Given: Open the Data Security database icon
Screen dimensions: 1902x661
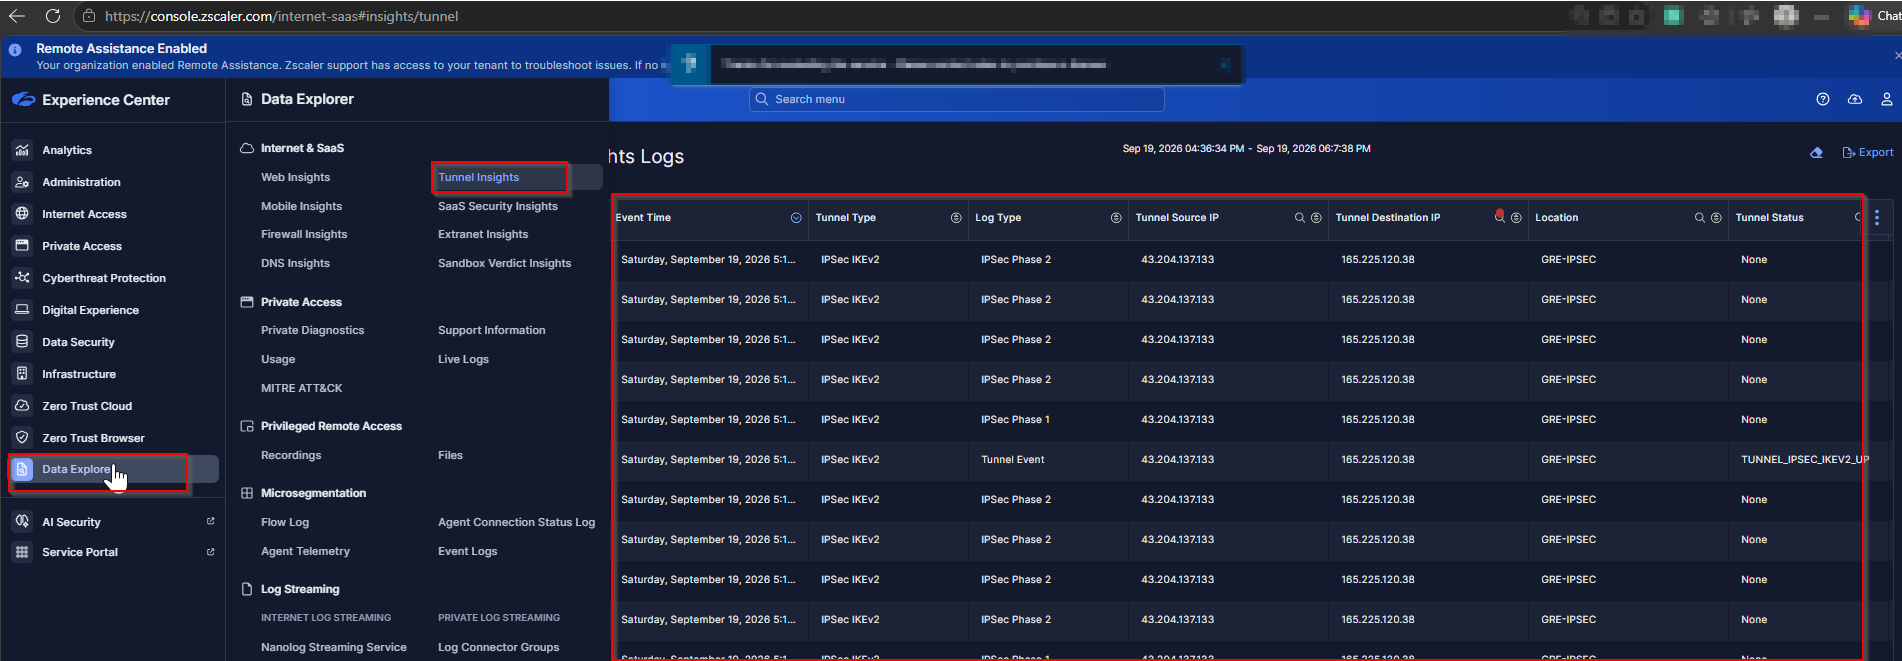Looking at the screenshot, I should [22, 342].
